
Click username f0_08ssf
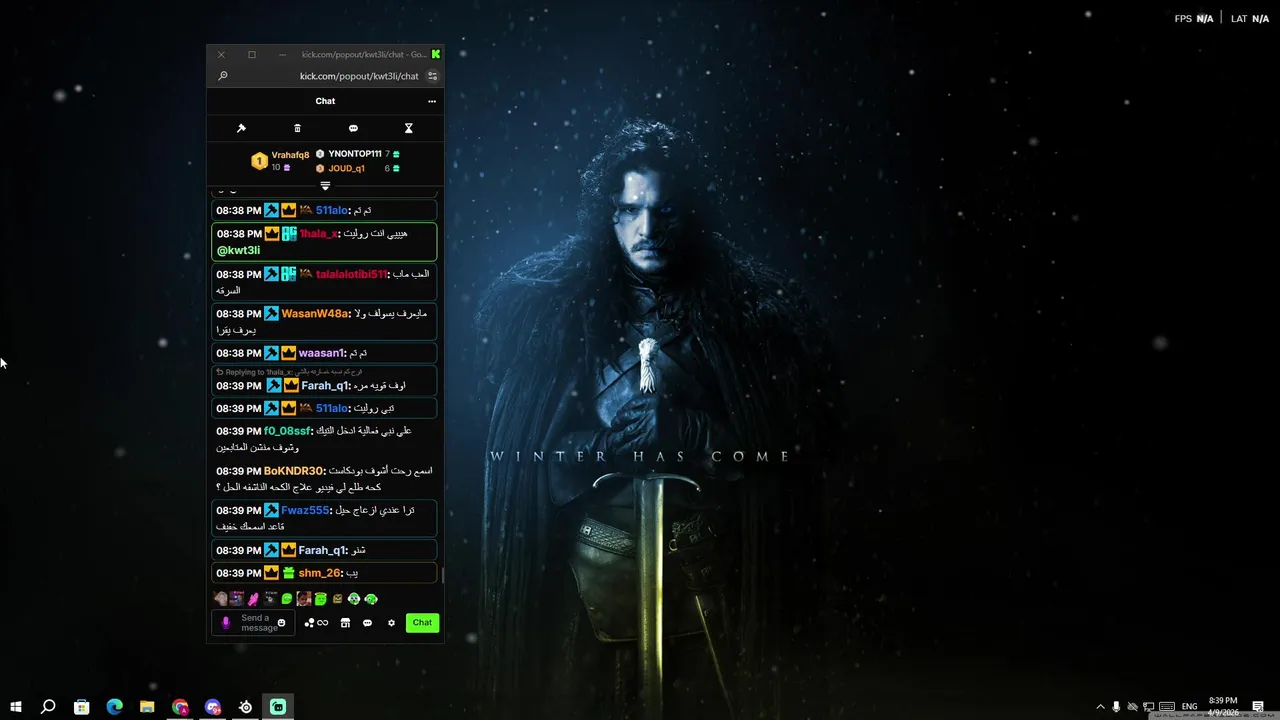[x=287, y=431]
